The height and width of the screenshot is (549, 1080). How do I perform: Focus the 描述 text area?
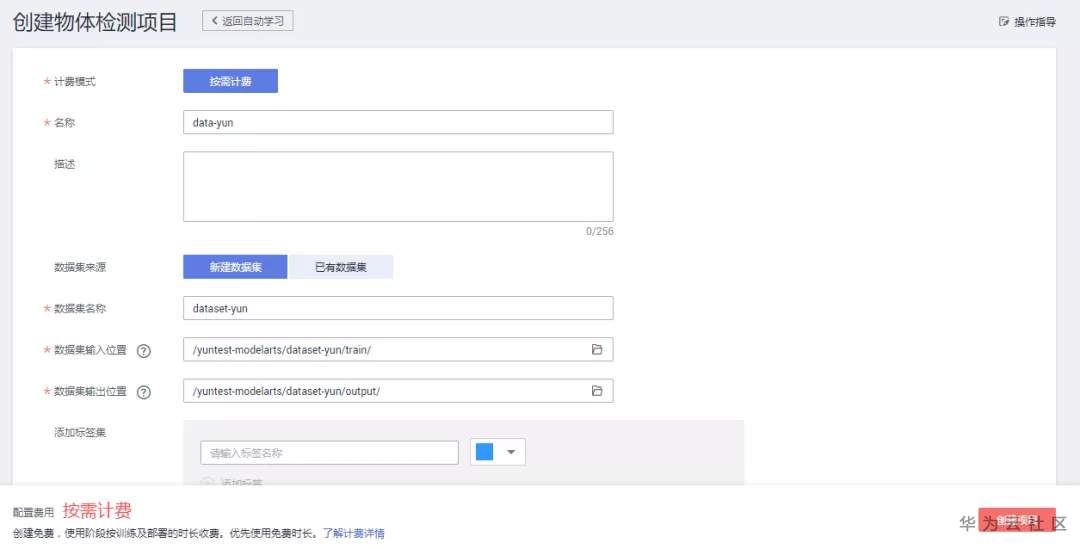point(398,186)
